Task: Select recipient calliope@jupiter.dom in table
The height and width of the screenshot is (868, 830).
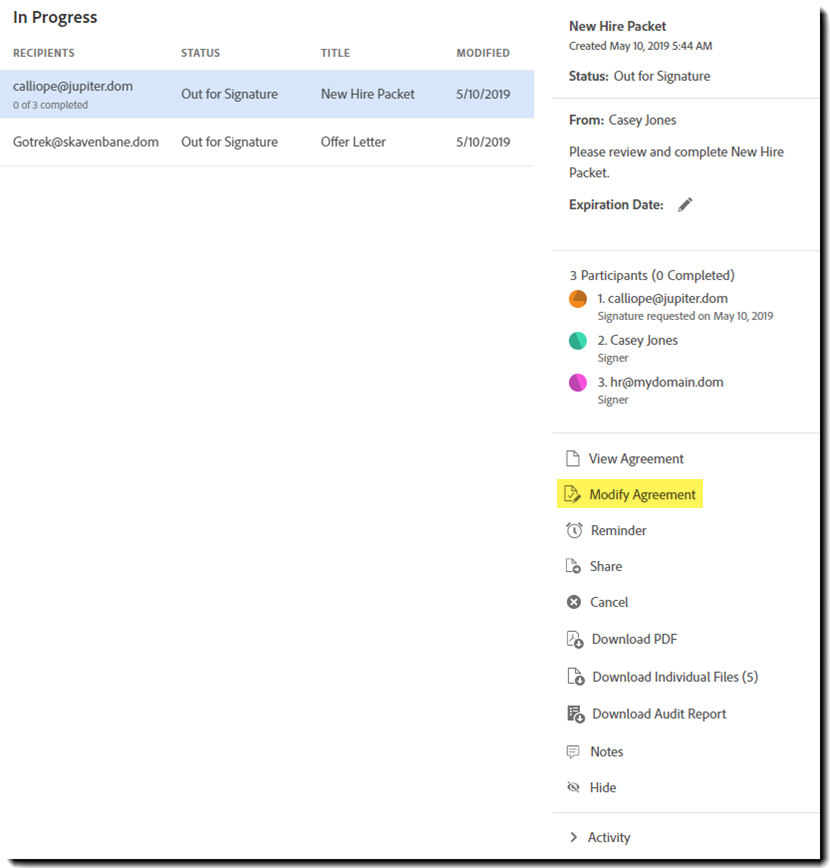Action: pyautogui.click(x=73, y=86)
